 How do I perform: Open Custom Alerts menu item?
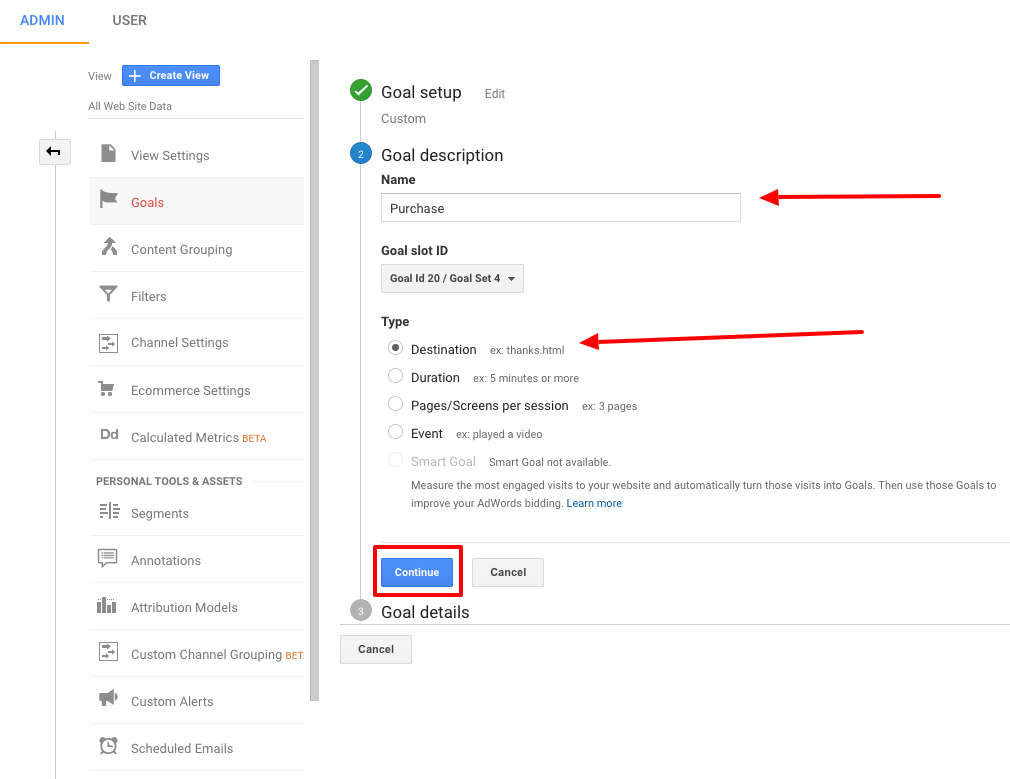196,701
